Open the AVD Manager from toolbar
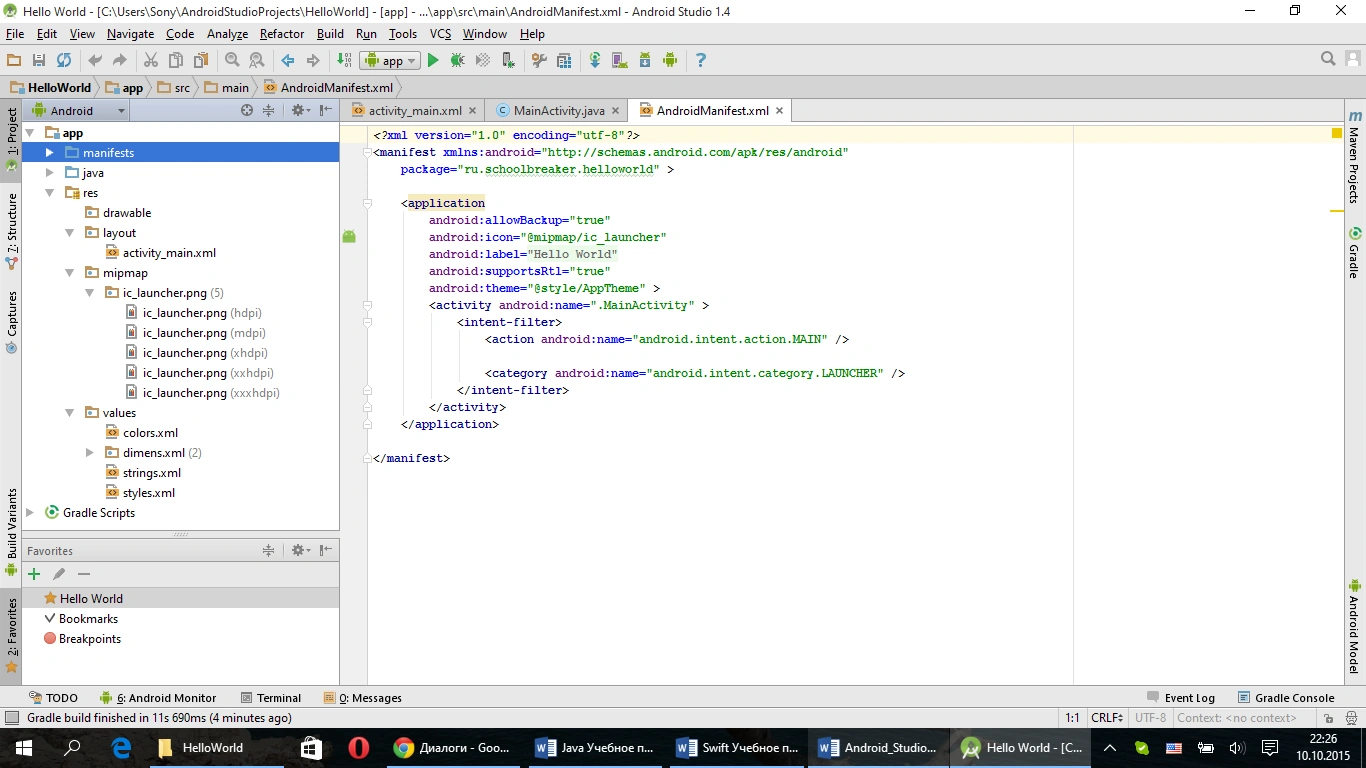The width and height of the screenshot is (1366, 768). coord(619,61)
